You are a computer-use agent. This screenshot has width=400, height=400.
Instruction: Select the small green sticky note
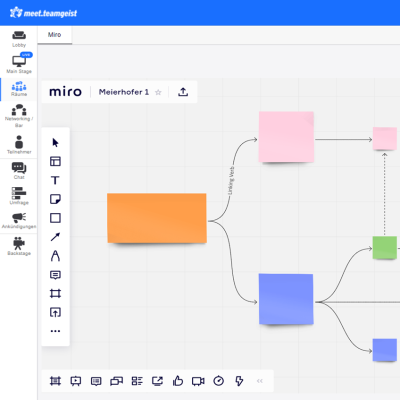click(385, 248)
